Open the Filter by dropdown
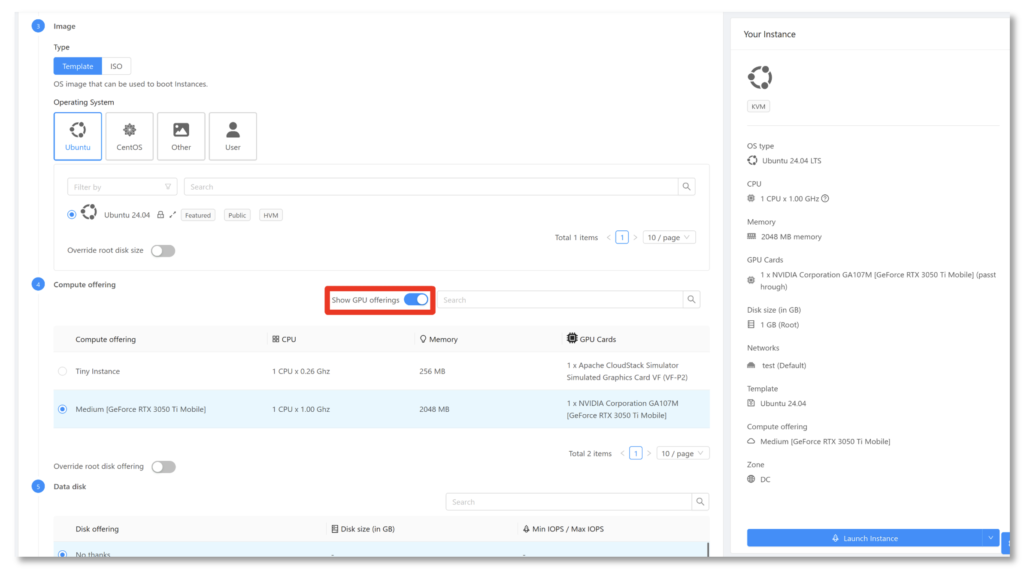The height and width of the screenshot is (573, 1024). (x=121, y=187)
